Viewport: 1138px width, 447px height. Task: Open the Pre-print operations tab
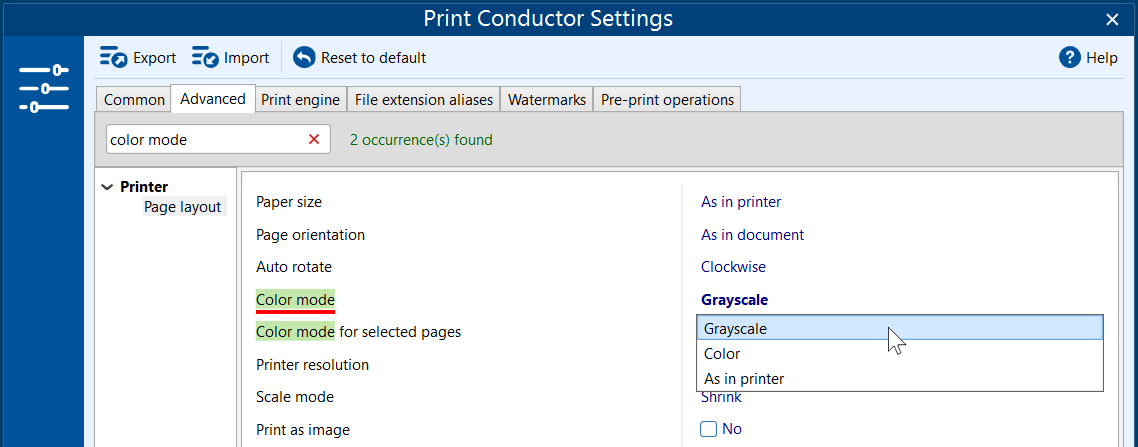point(667,100)
